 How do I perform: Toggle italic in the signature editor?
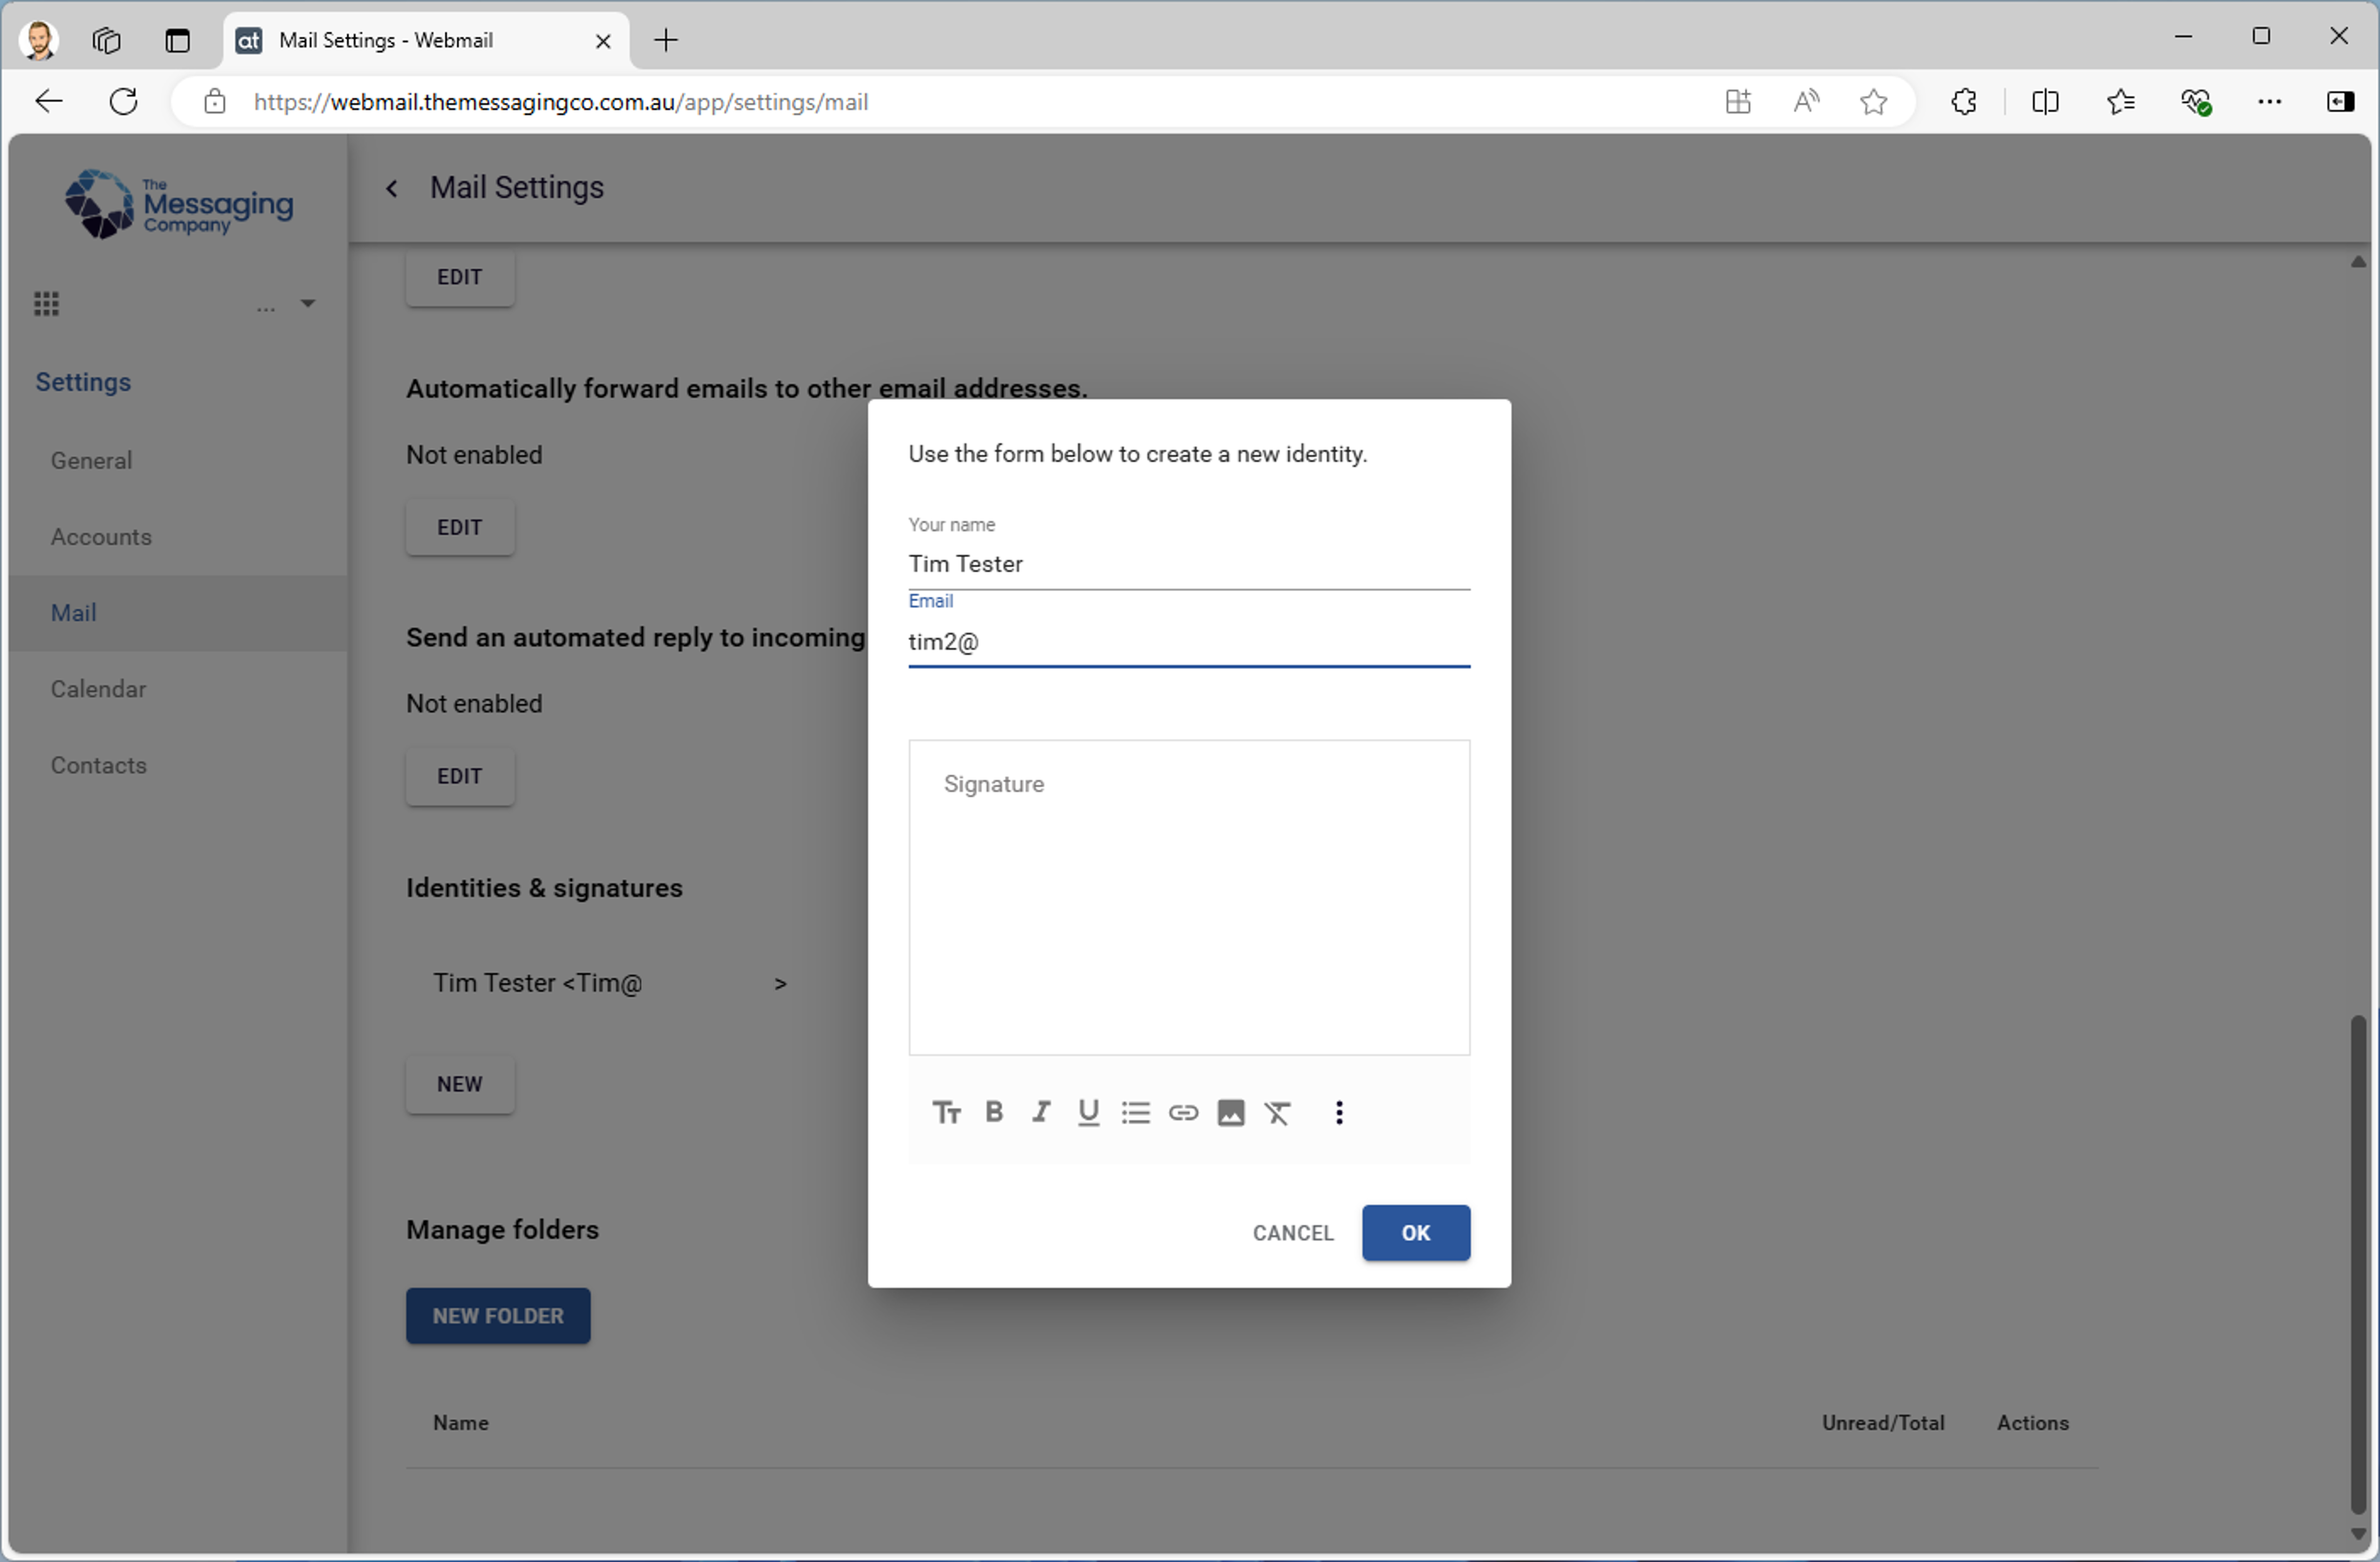tap(1041, 1112)
